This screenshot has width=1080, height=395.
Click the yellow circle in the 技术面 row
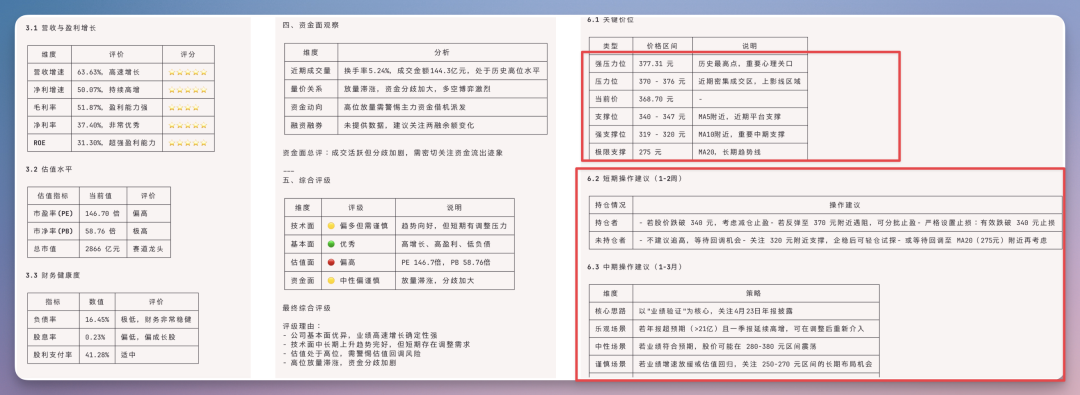(331, 225)
